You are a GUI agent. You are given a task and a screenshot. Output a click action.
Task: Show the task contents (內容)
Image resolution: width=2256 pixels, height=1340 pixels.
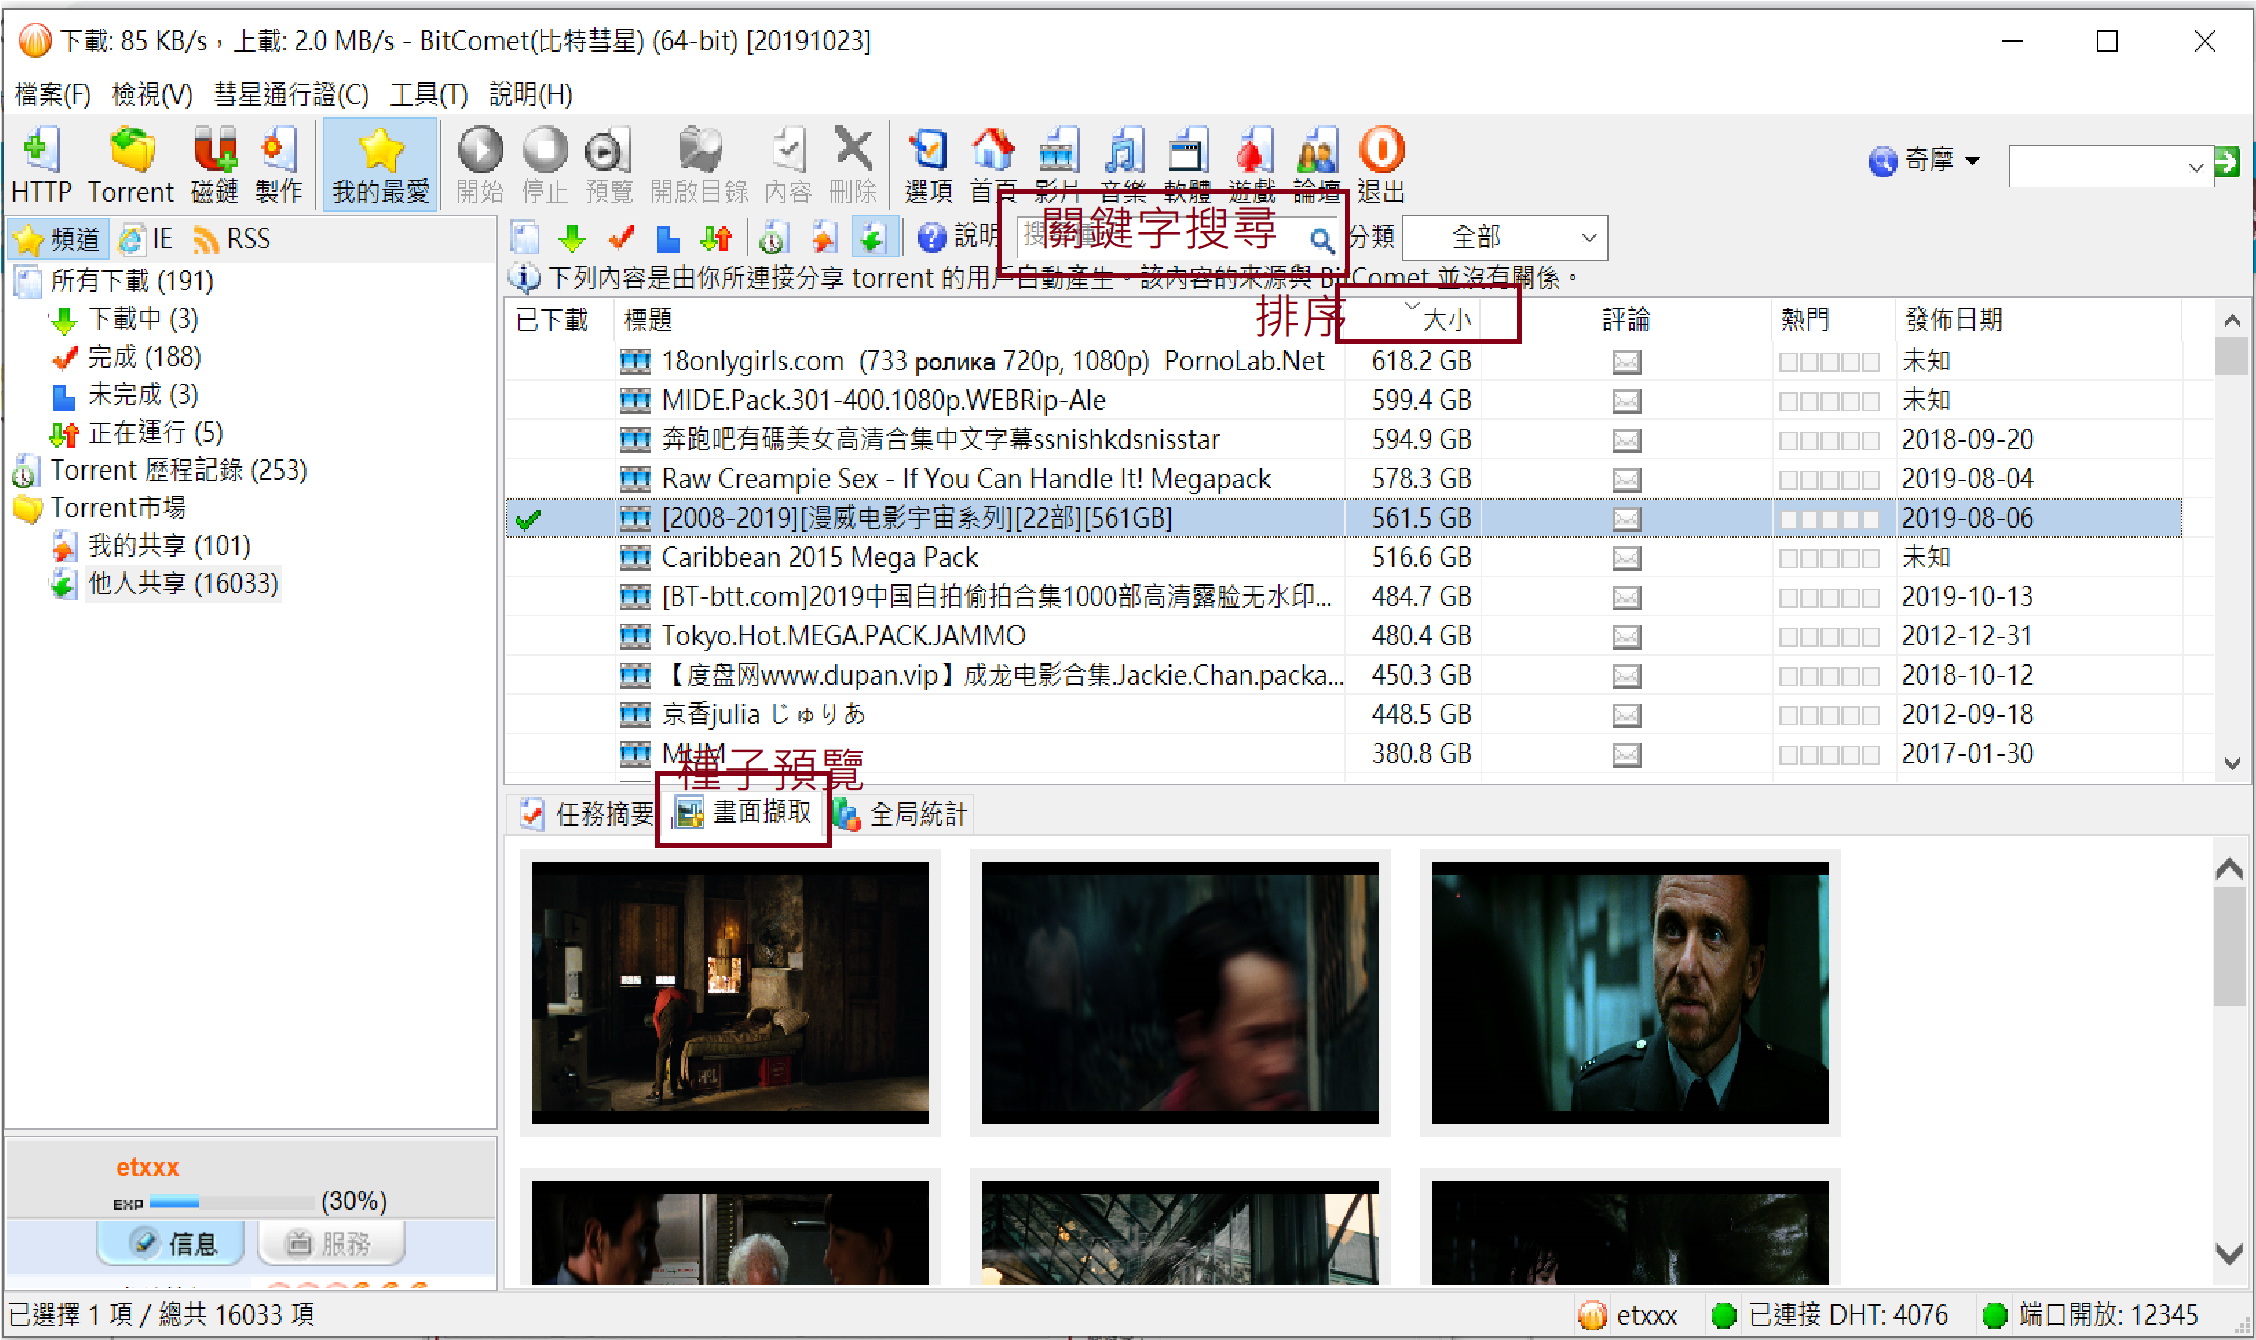point(788,166)
